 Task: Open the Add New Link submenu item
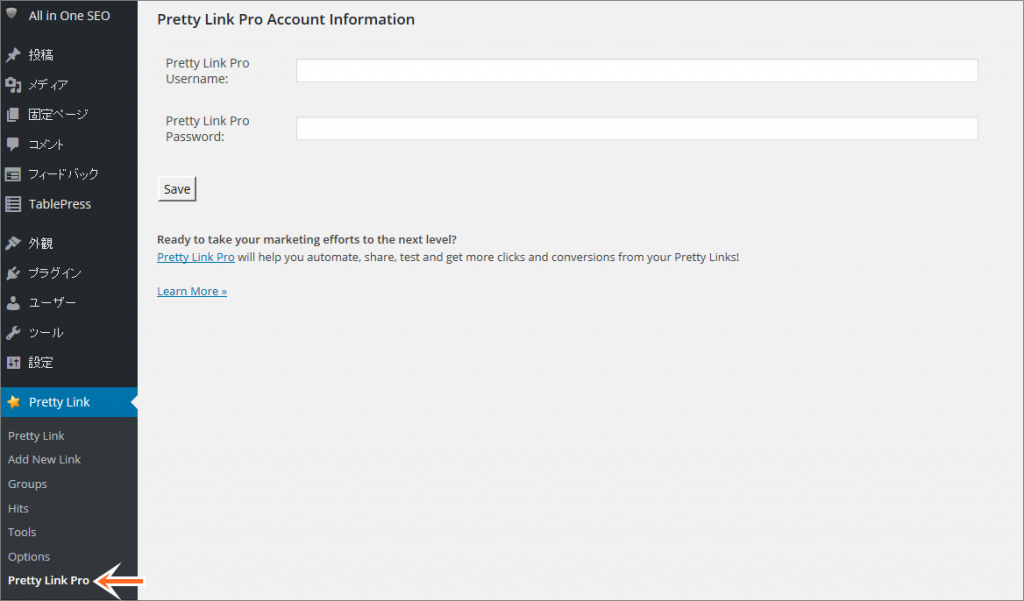click(44, 459)
